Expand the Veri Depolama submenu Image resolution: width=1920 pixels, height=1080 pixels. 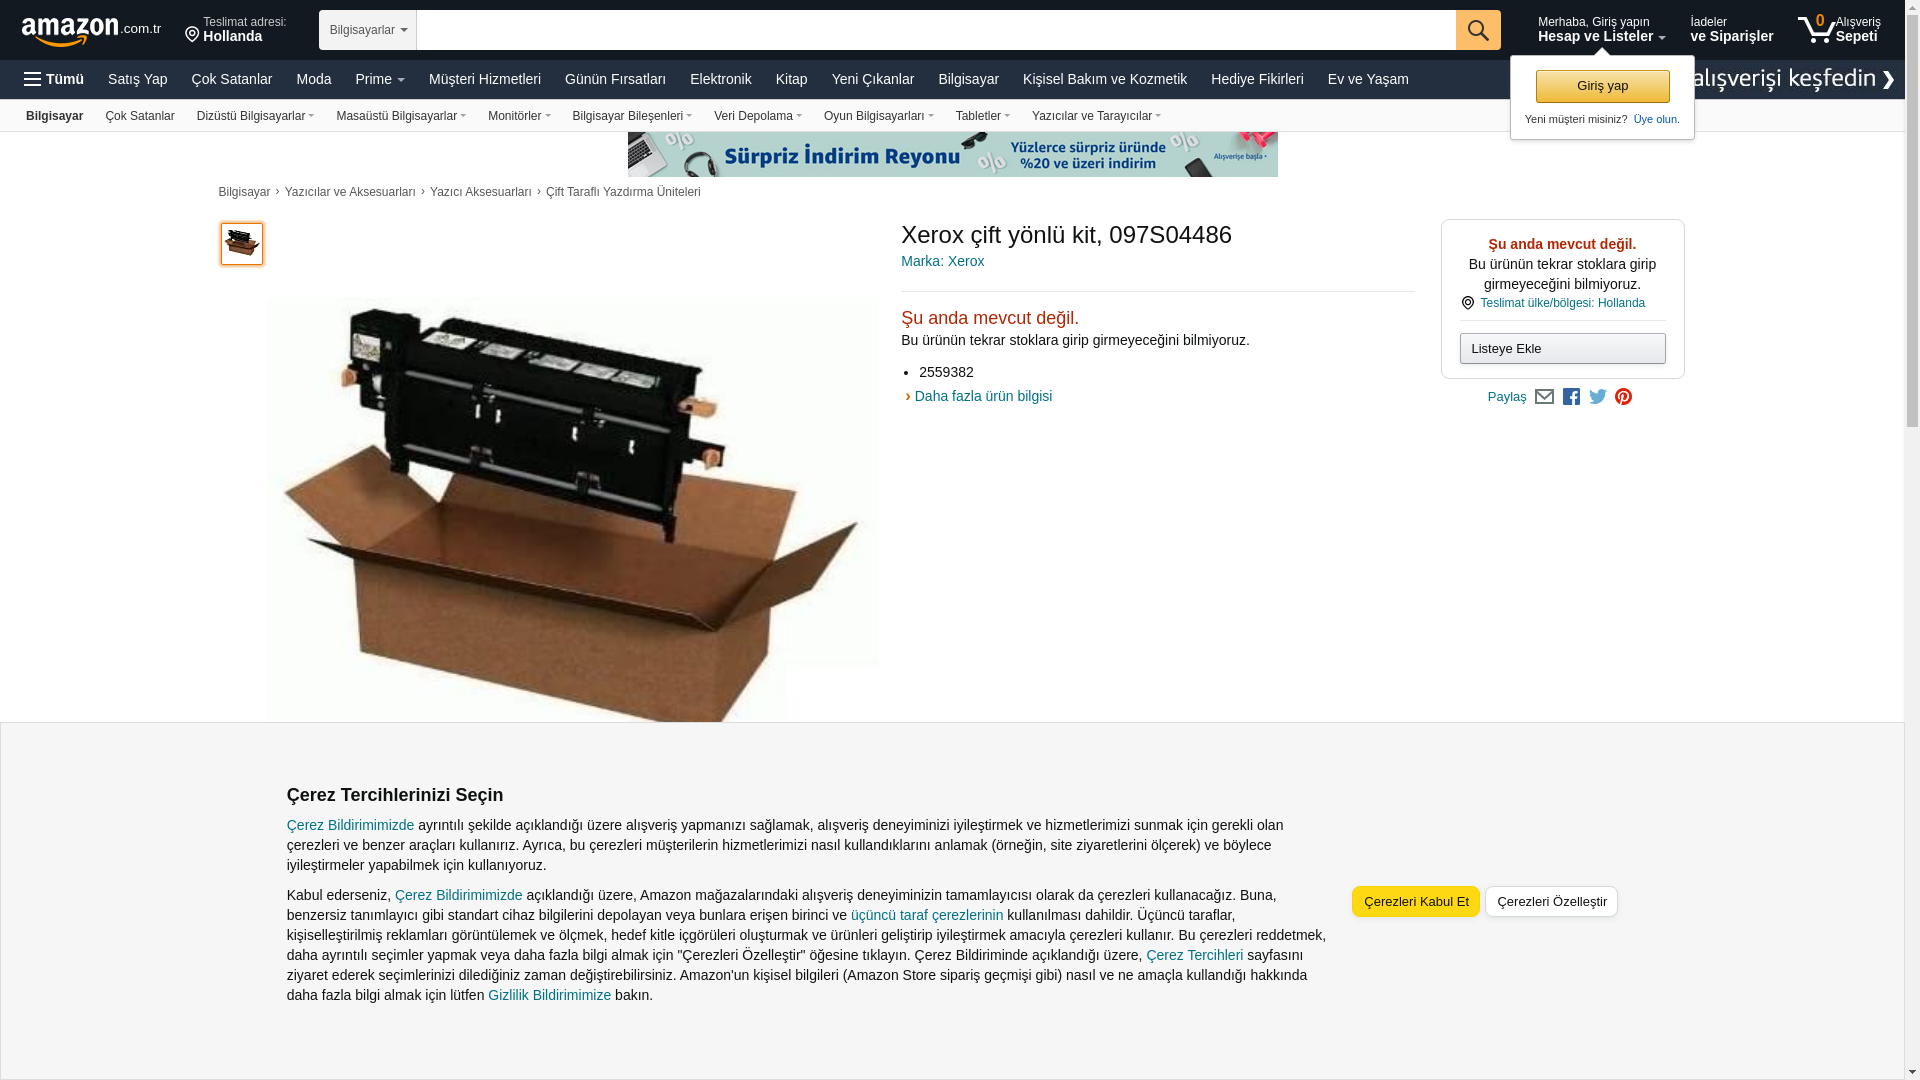758,116
